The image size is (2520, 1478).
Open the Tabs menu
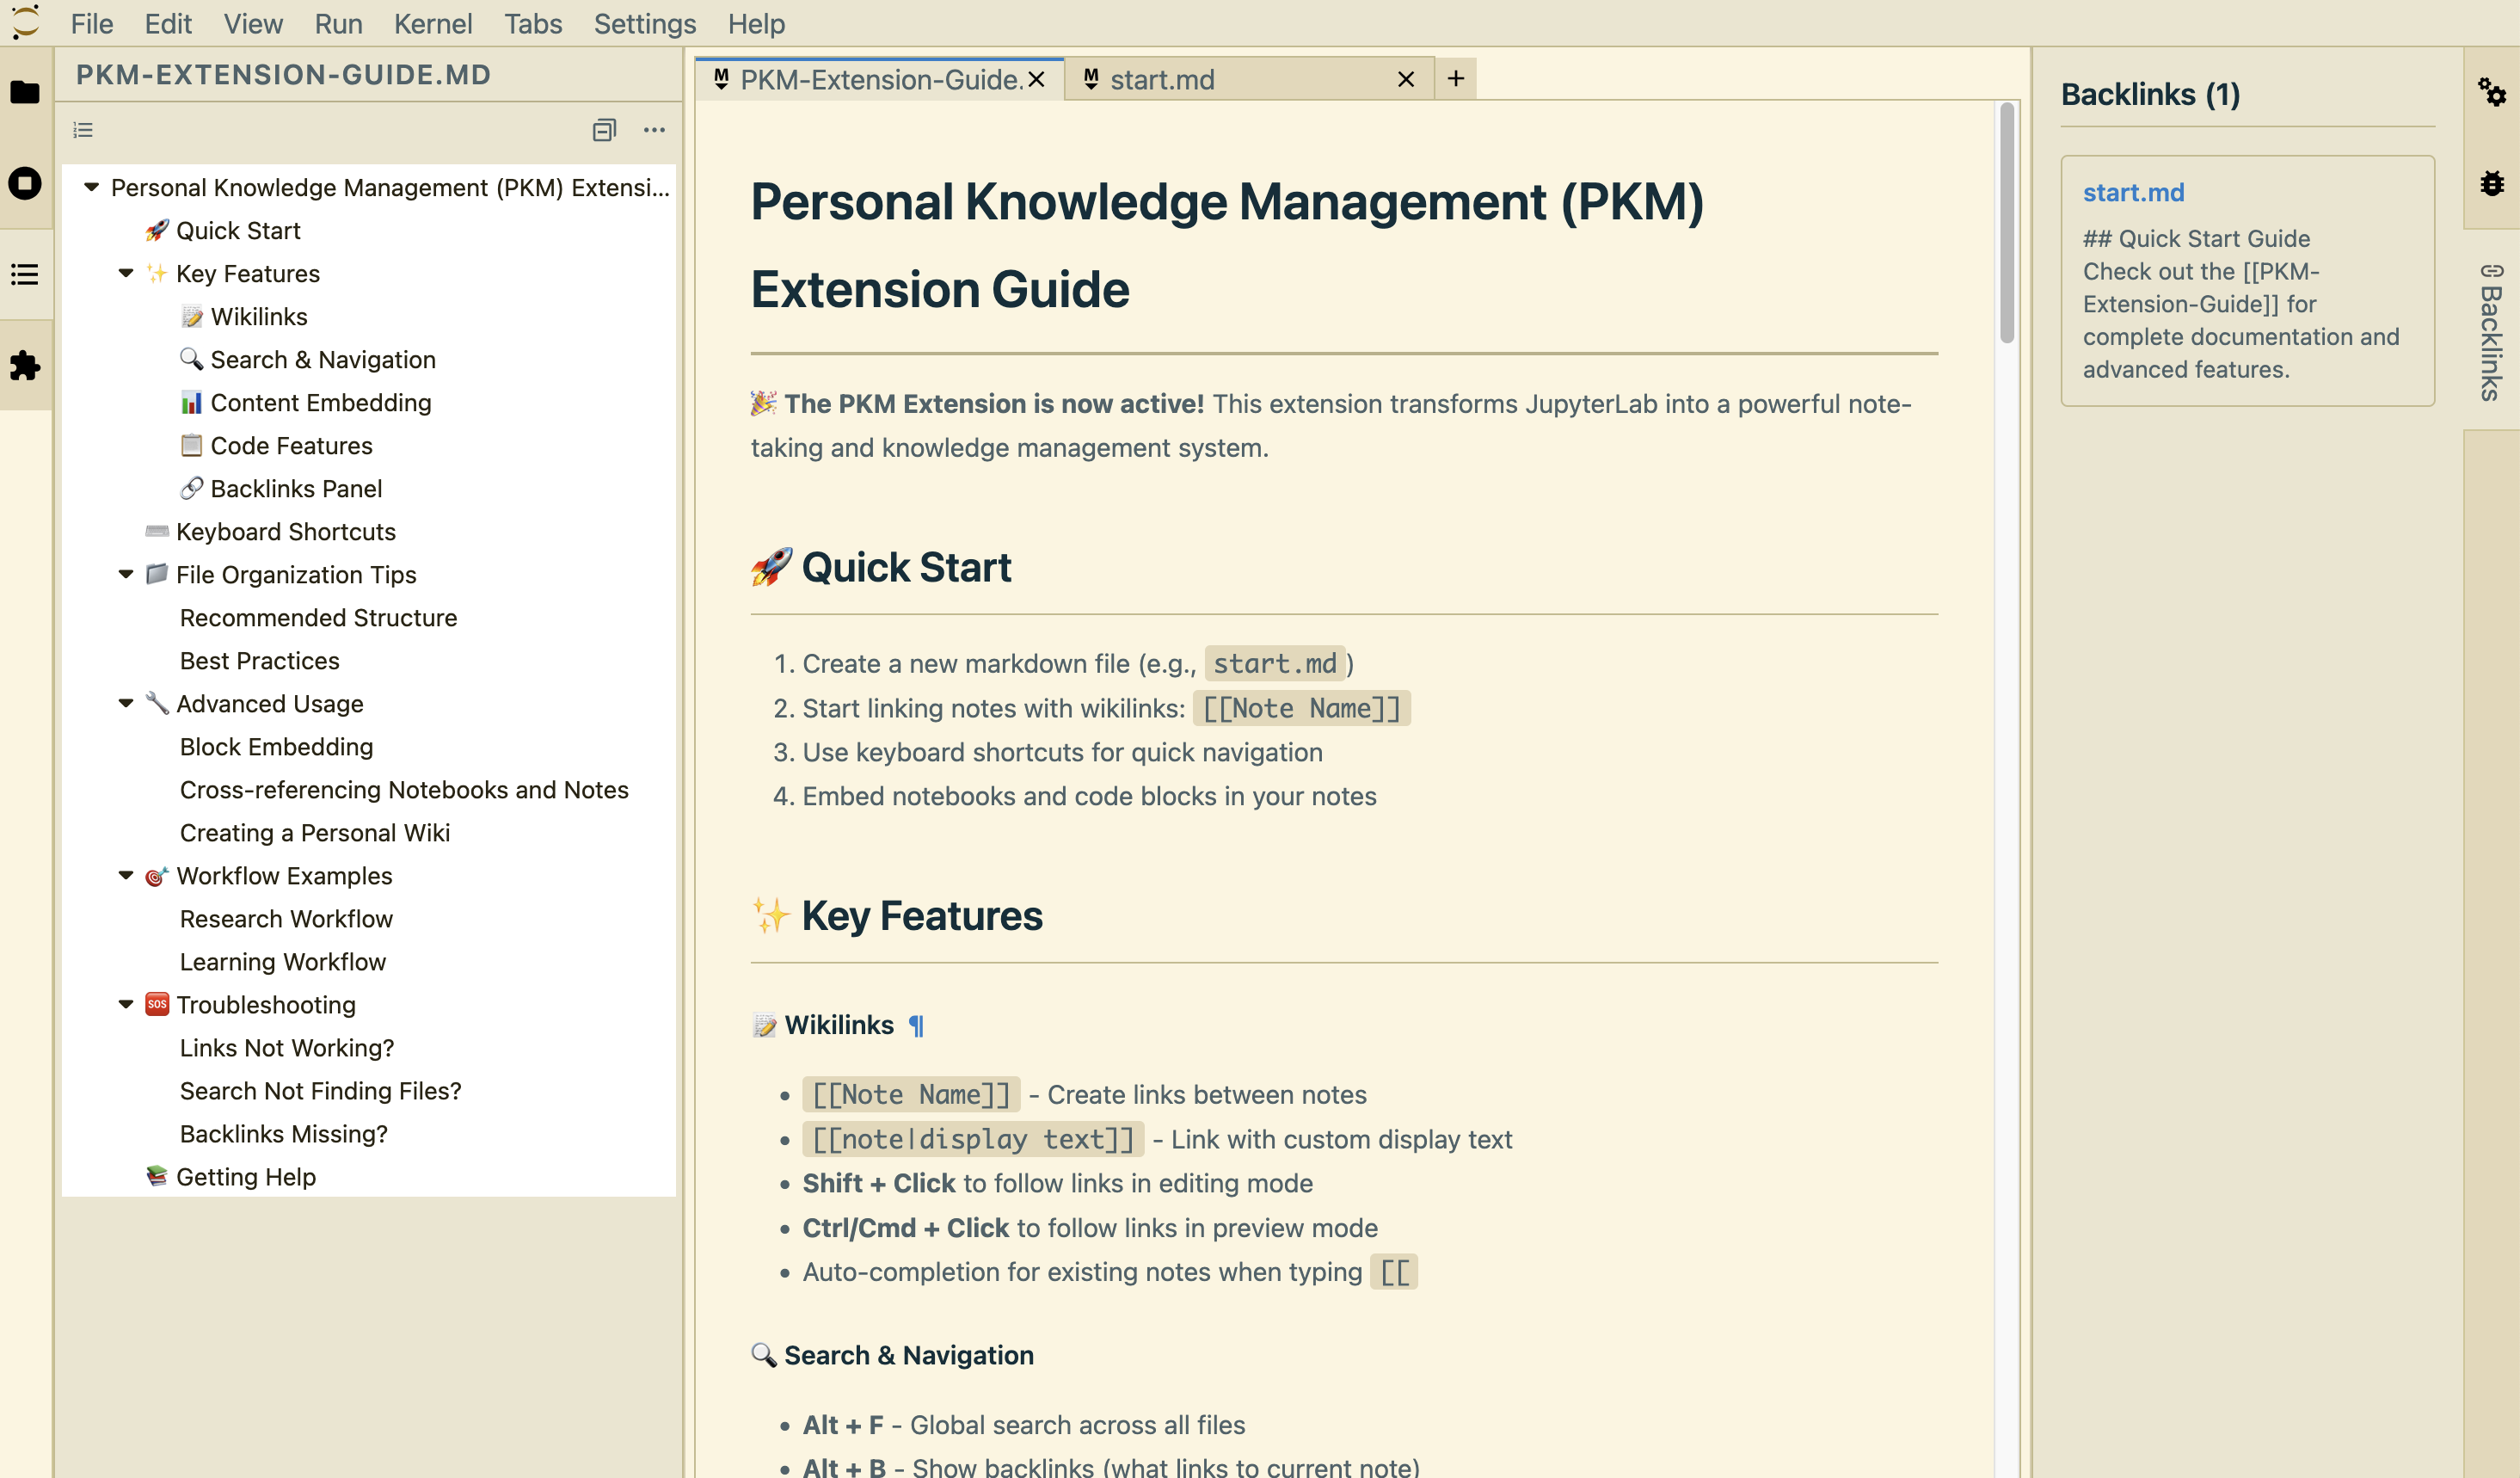[533, 23]
